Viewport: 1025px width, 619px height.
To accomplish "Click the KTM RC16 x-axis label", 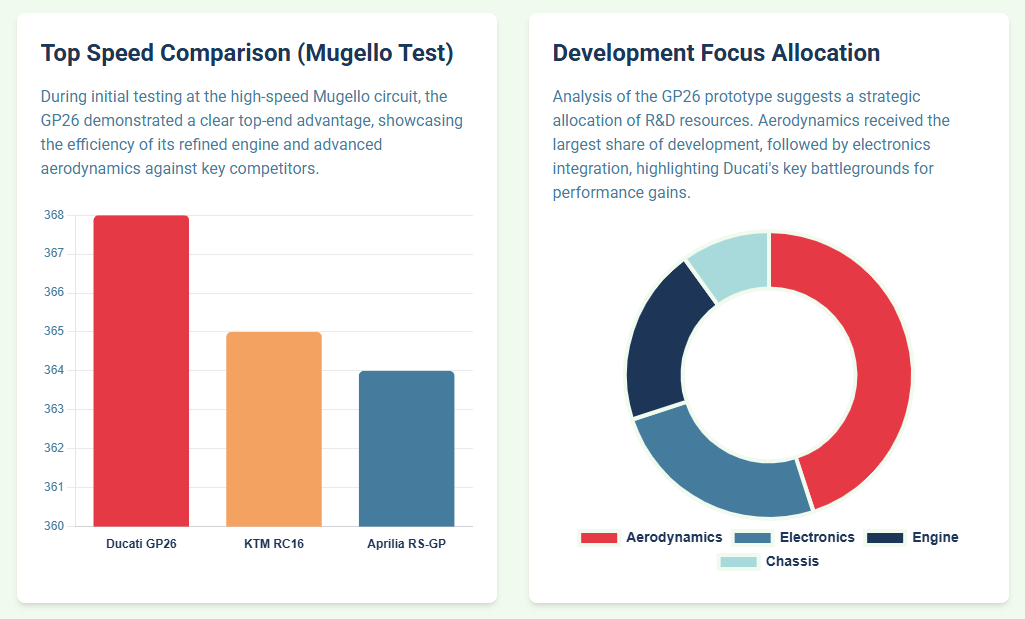I will click(x=274, y=545).
